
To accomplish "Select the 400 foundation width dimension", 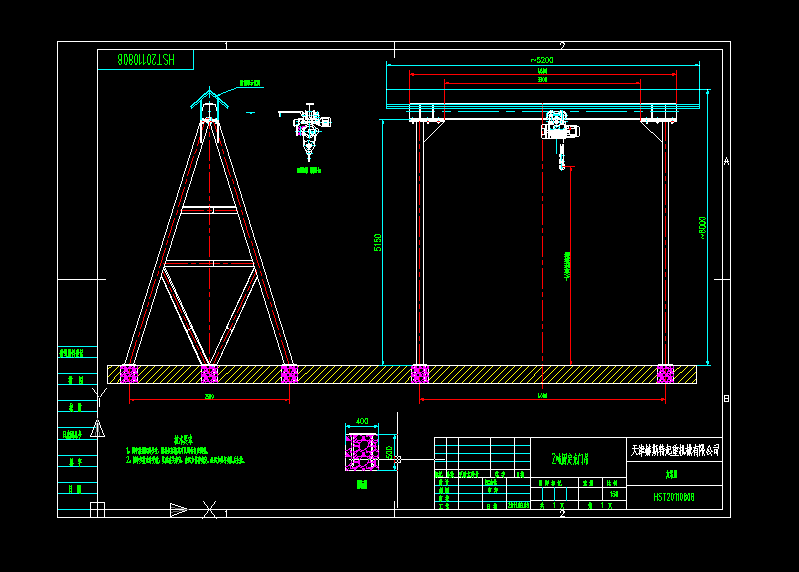I will click(362, 421).
